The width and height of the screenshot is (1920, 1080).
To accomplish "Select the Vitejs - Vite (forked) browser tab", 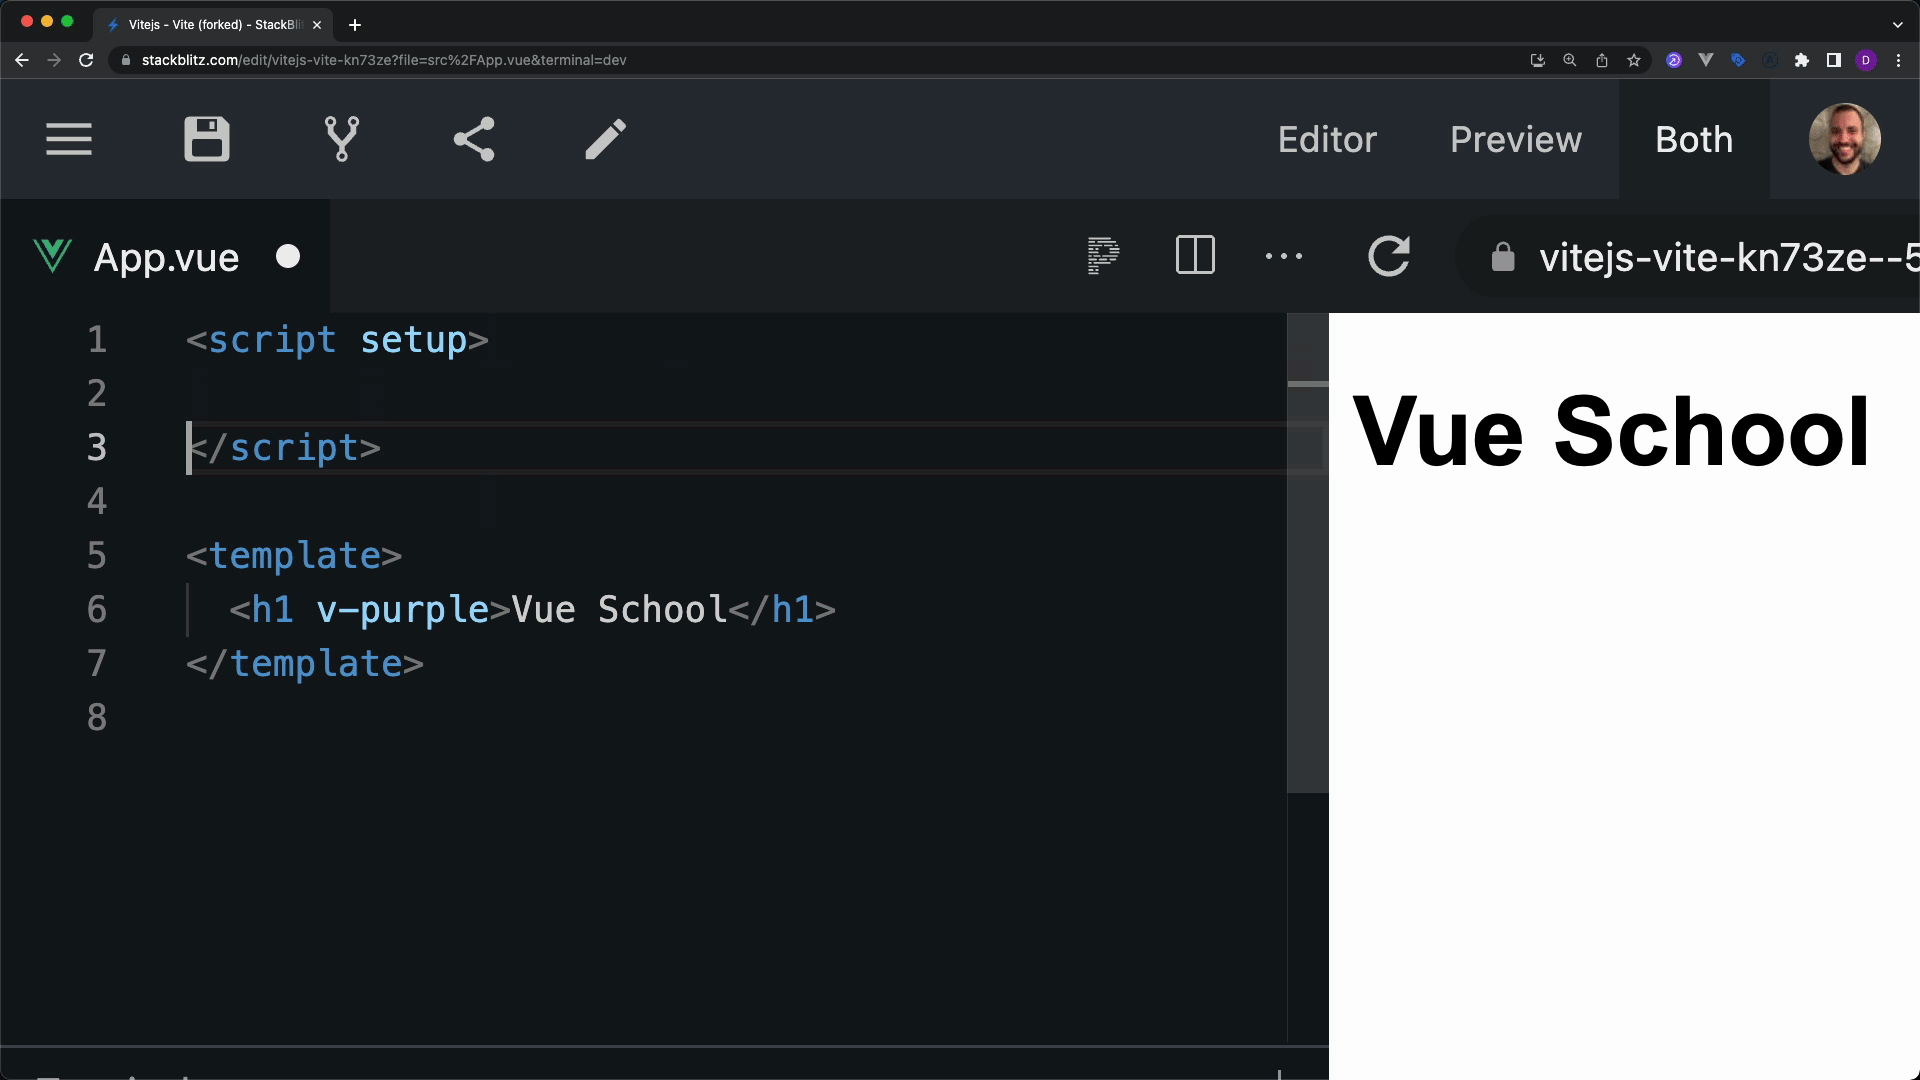I will [x=213, y=25].
